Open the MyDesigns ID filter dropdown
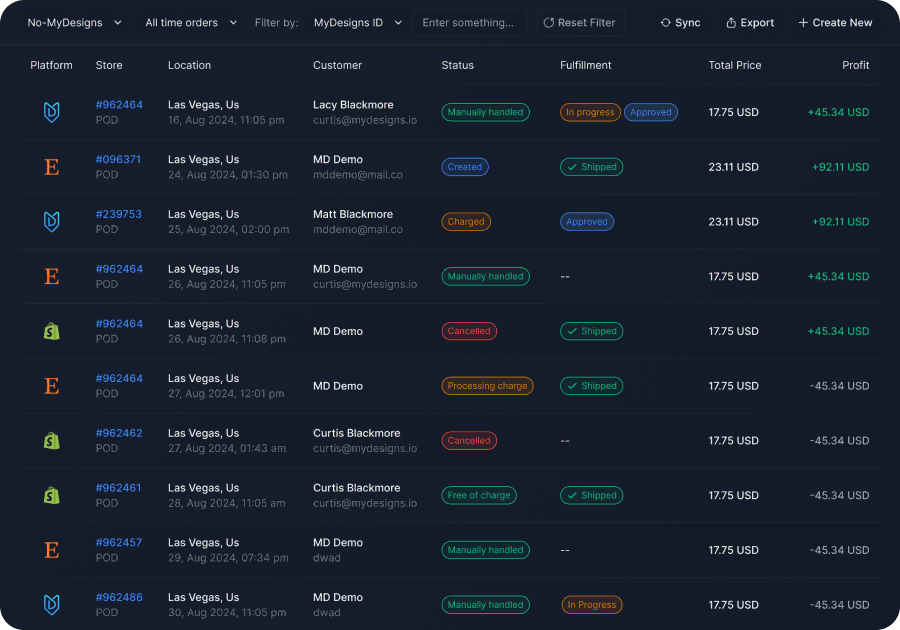The height and width of the screenshot is (630, 900). coord(357,23)
